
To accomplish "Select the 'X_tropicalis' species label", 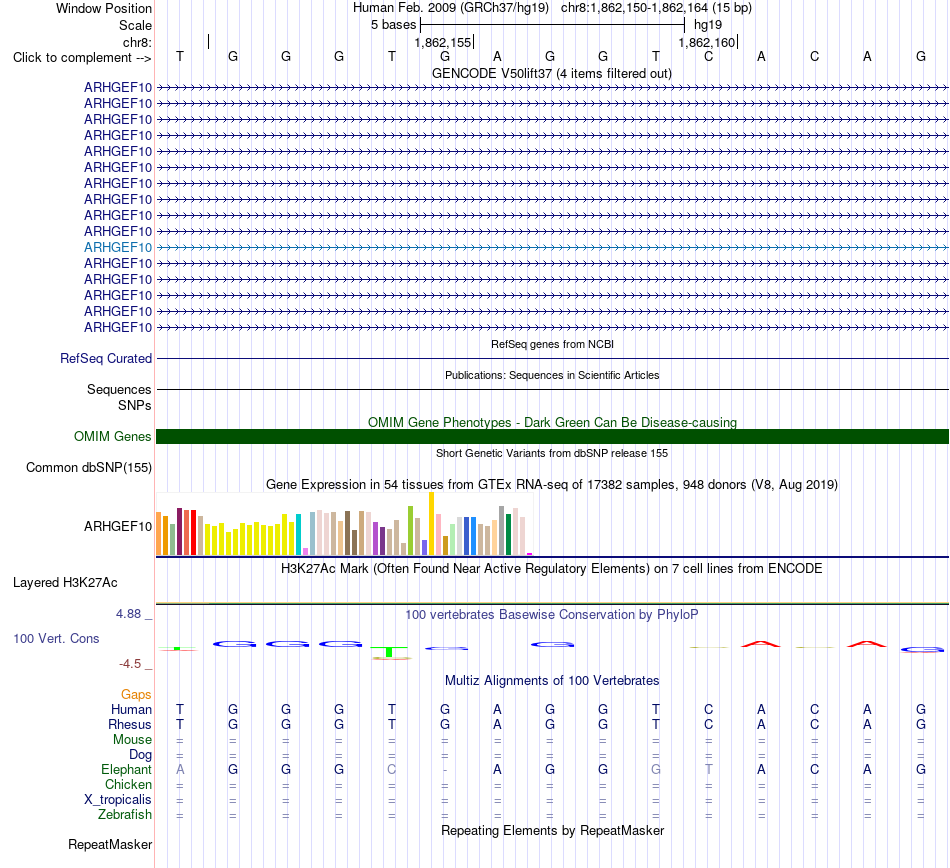I will 118,800.
